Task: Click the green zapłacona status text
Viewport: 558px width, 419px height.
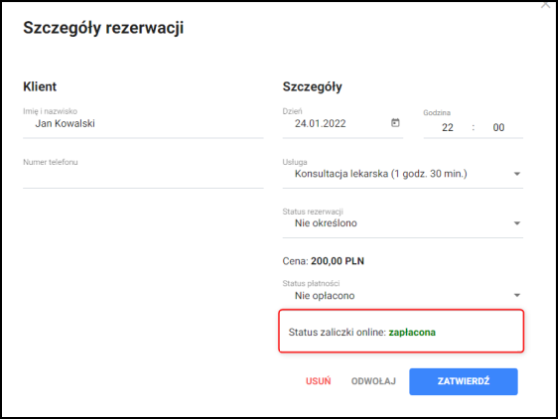Action: 412,332
